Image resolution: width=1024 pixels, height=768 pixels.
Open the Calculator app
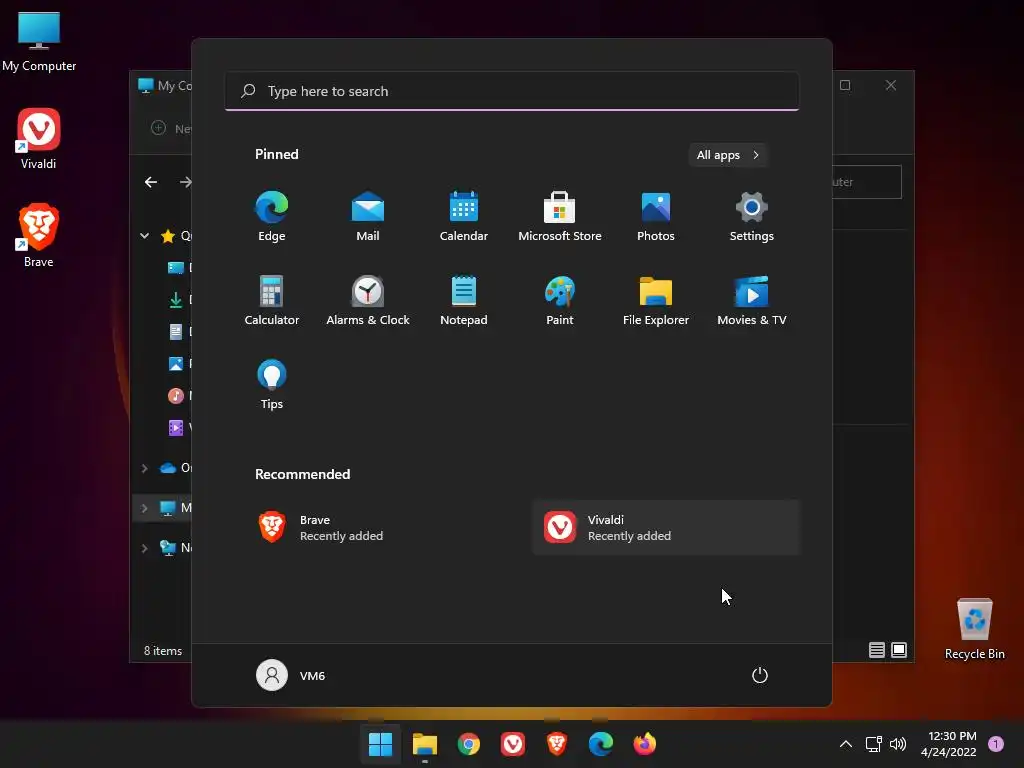272,300
